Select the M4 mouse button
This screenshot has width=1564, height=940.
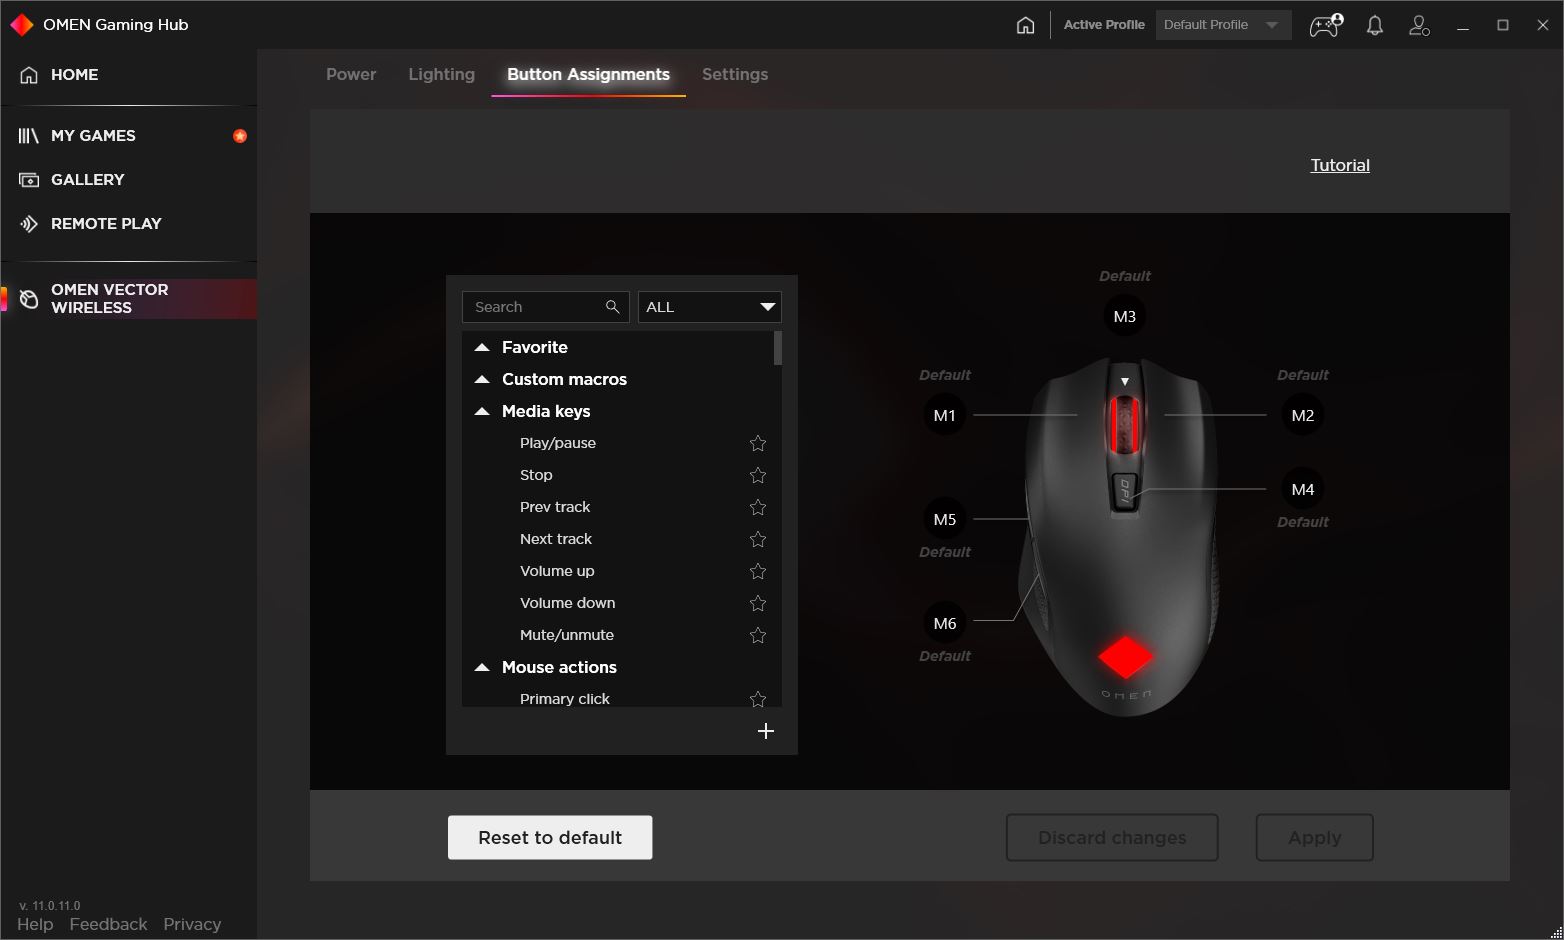coord(1303,489)
